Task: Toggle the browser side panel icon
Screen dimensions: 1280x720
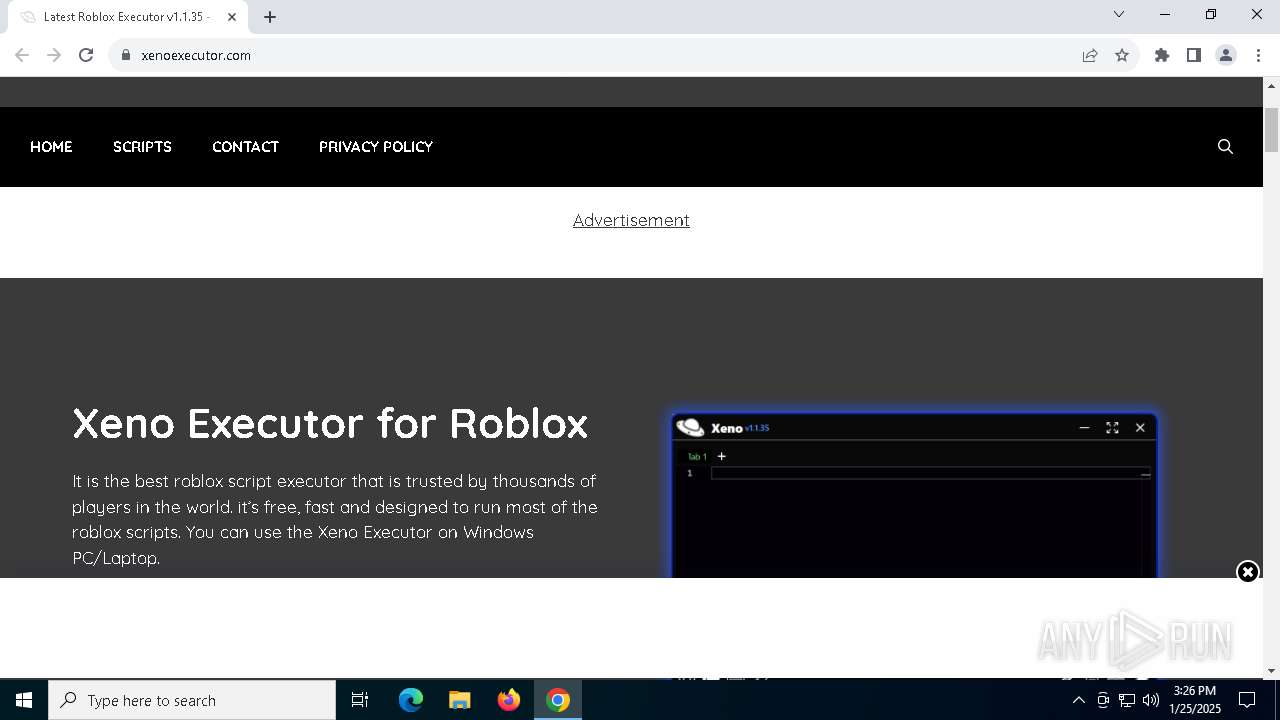Action: (x=1194, y=56)
